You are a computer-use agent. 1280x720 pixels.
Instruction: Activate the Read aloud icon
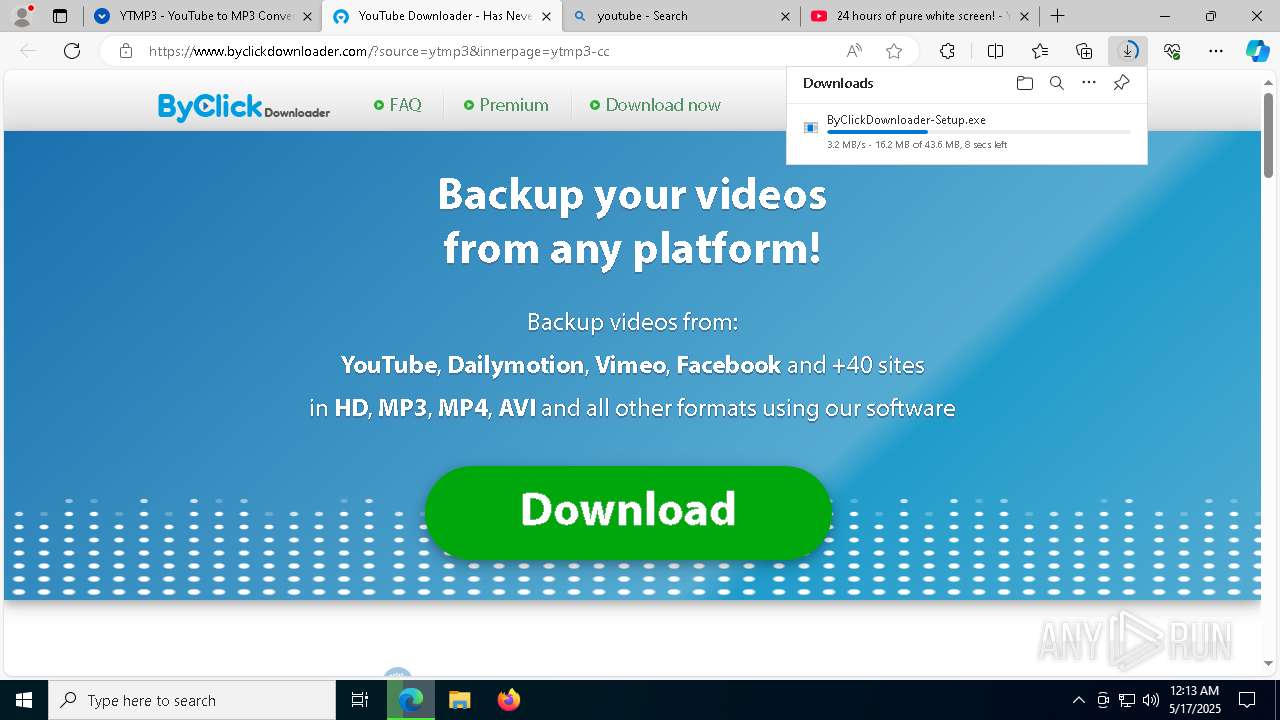pos(854,51)
